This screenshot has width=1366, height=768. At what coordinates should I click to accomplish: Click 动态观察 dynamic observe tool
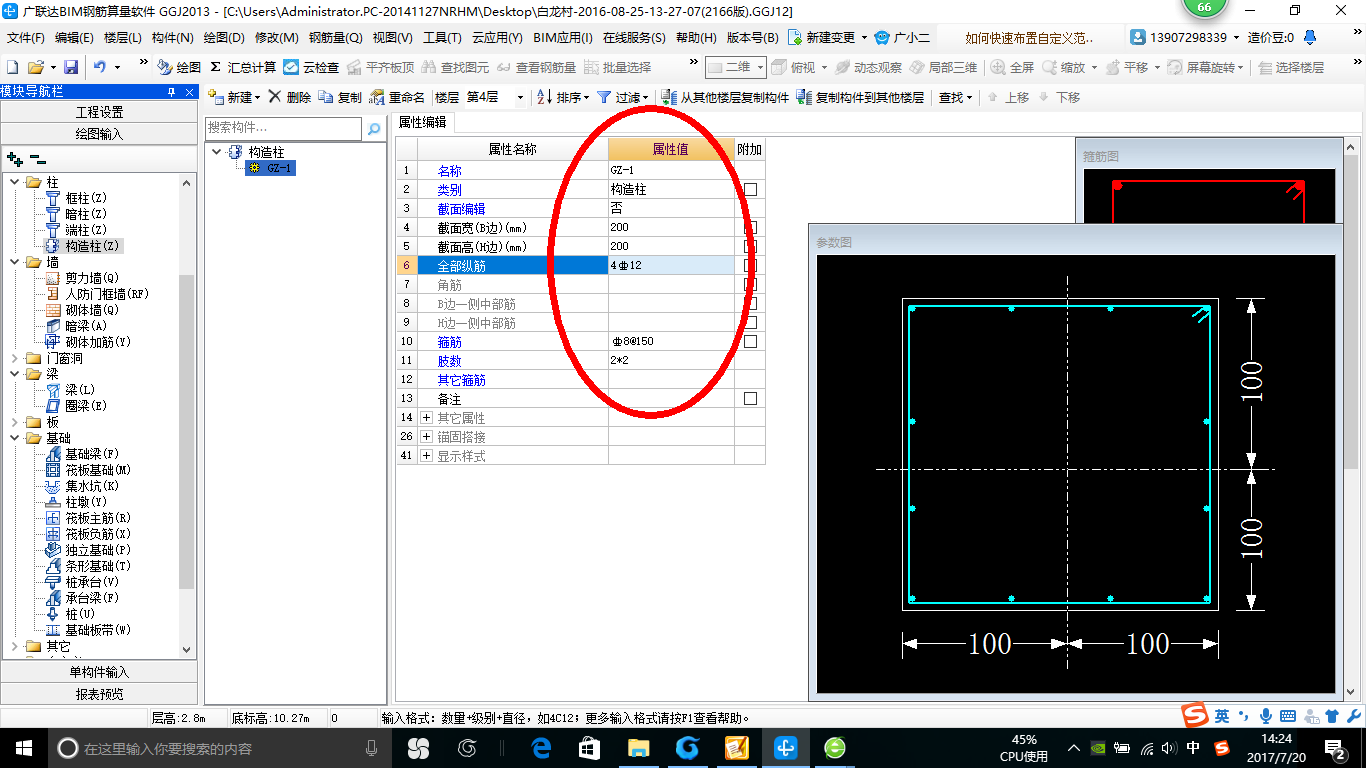tap(869, 67)
